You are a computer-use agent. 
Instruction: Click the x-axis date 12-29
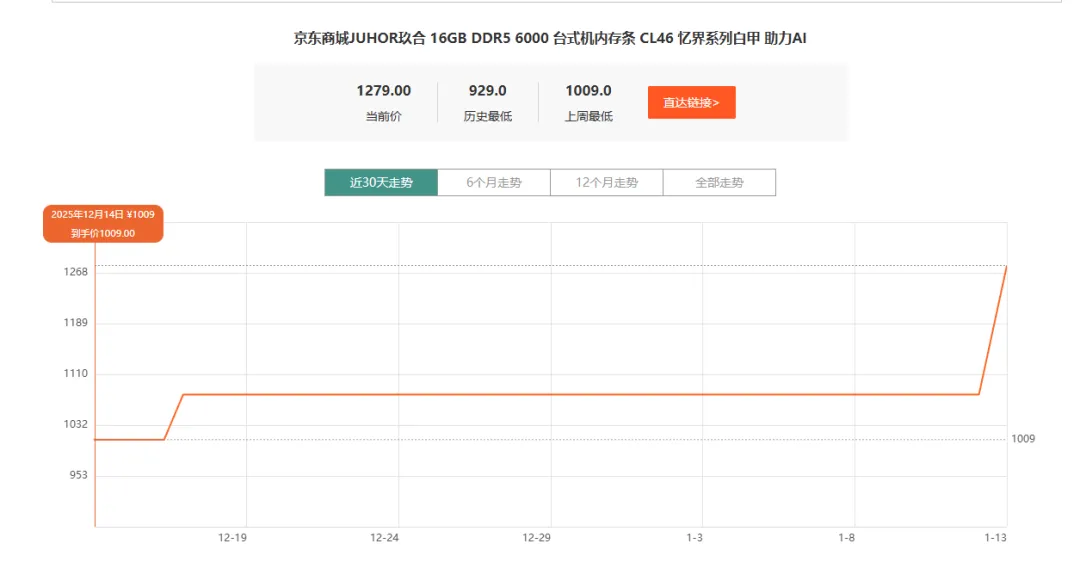tap(537, 538)
